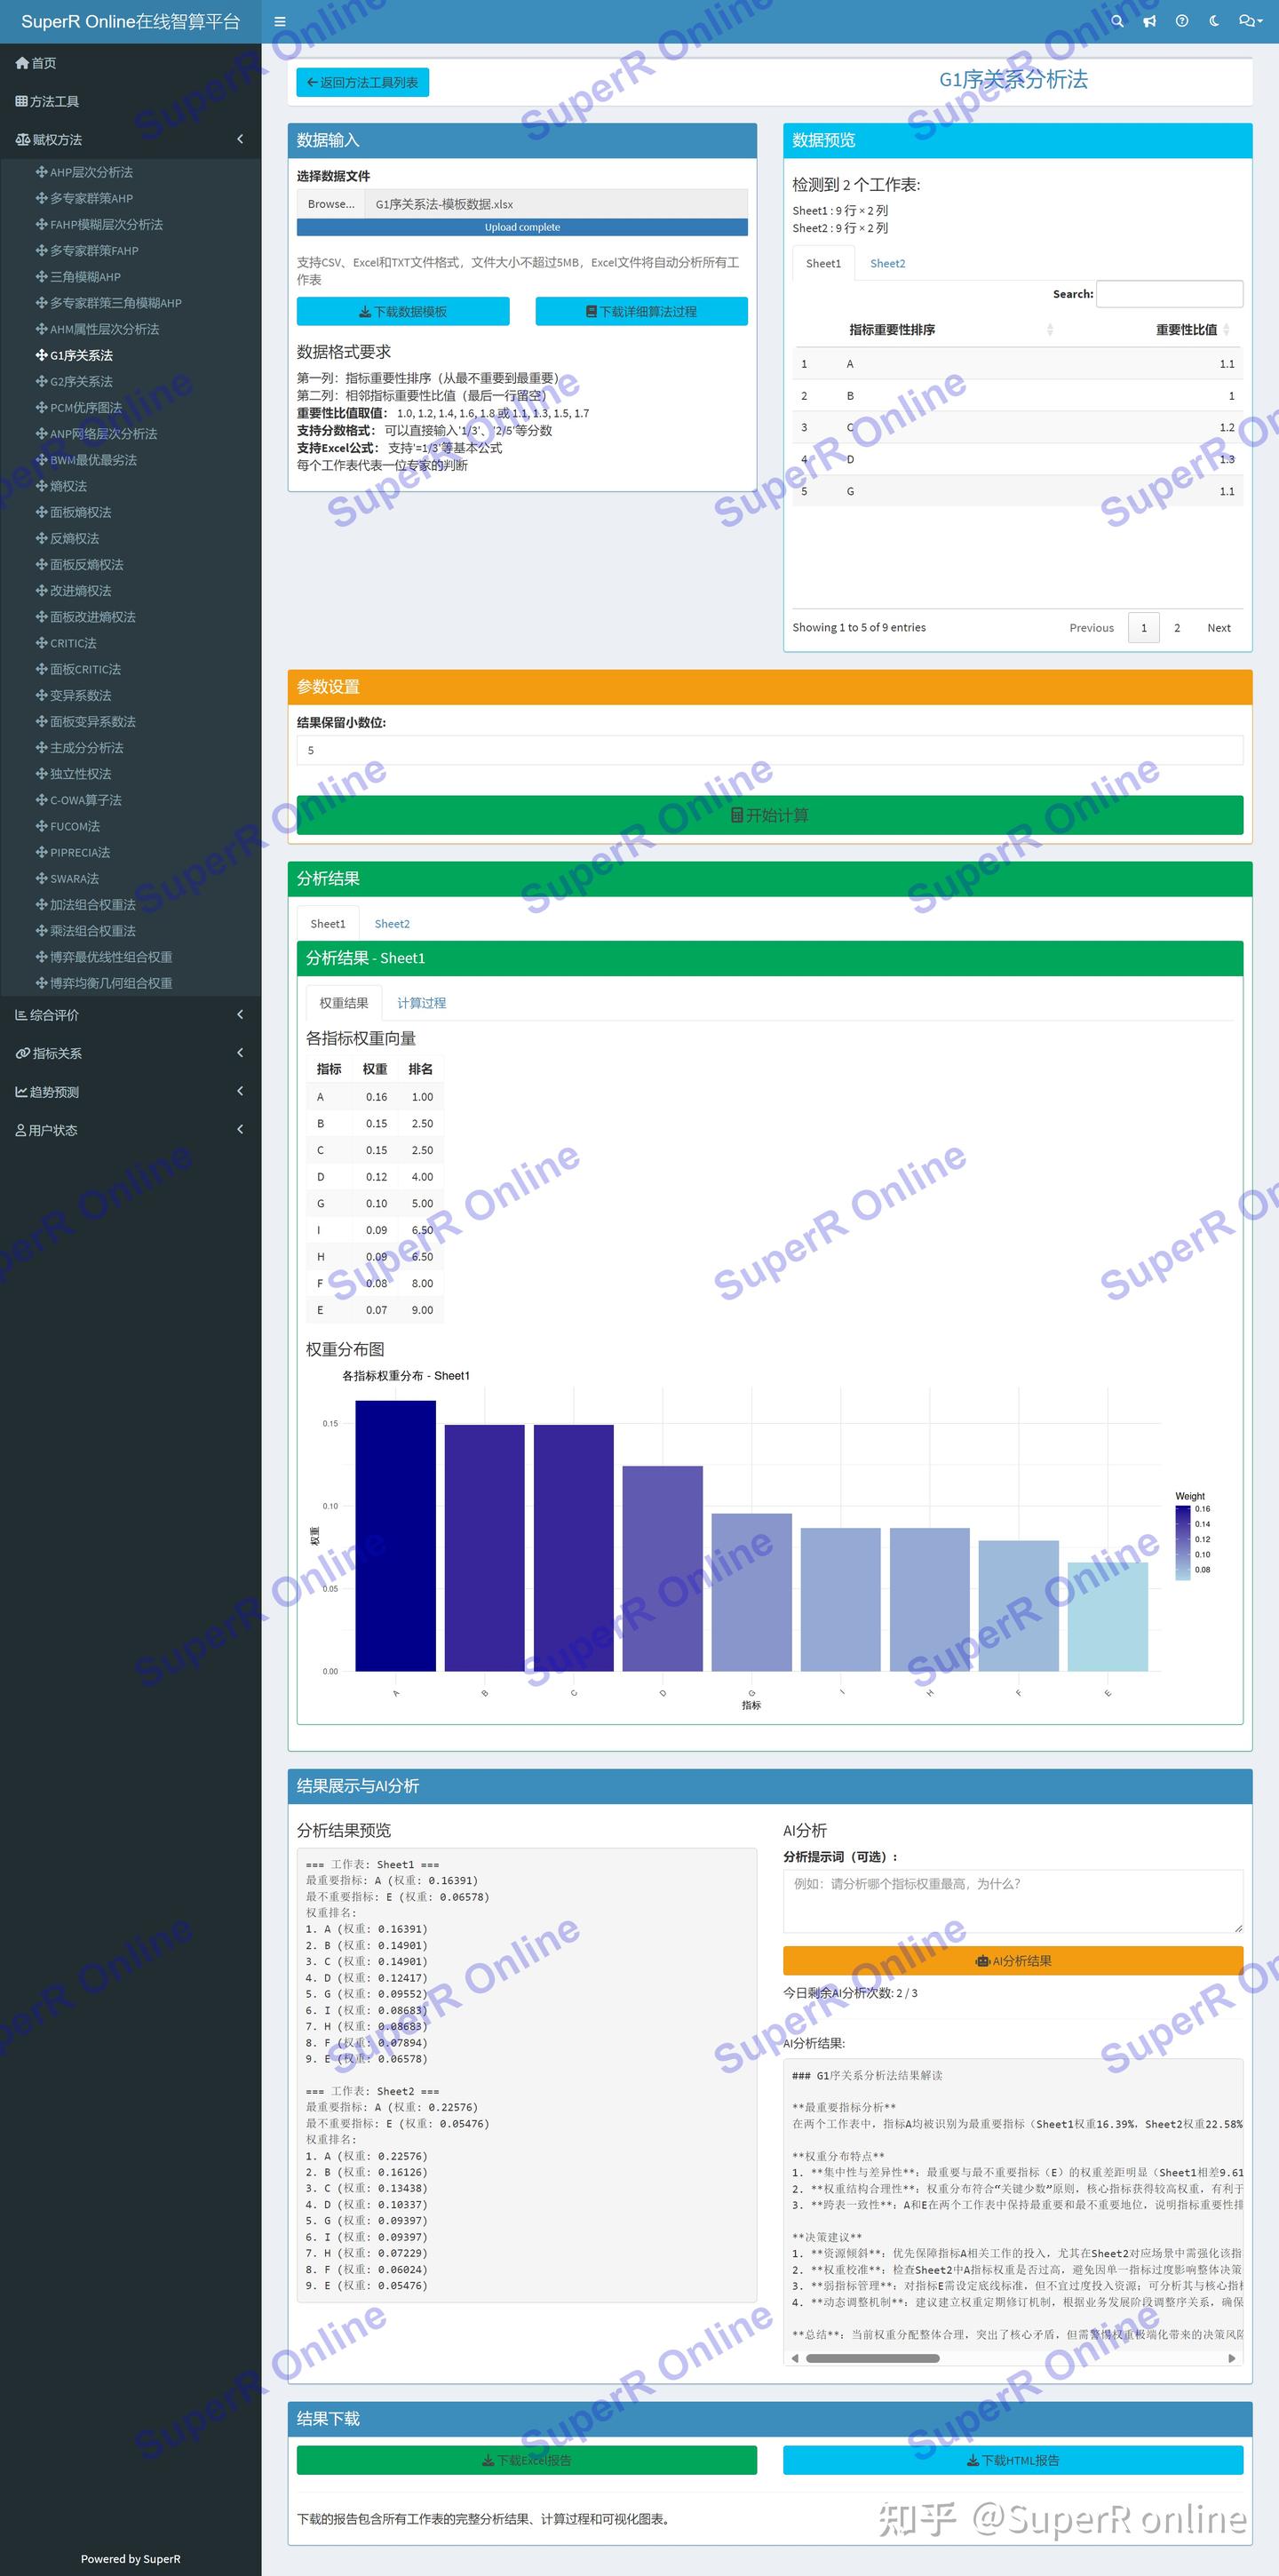Screen dimensions: 1279x2576
Task: Start calculation with 开始计算 button
Action: click(x=770, y=815)
